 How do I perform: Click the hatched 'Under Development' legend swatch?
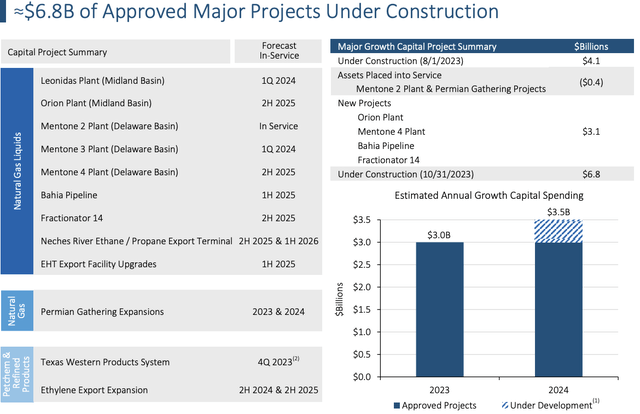point(505,405)
